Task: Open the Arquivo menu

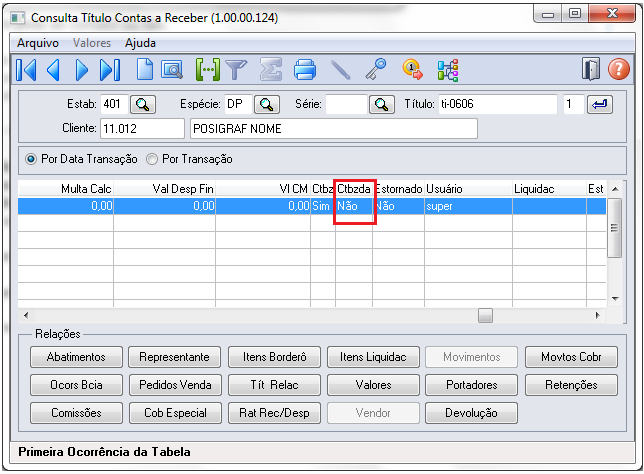Action: (38, 43)
